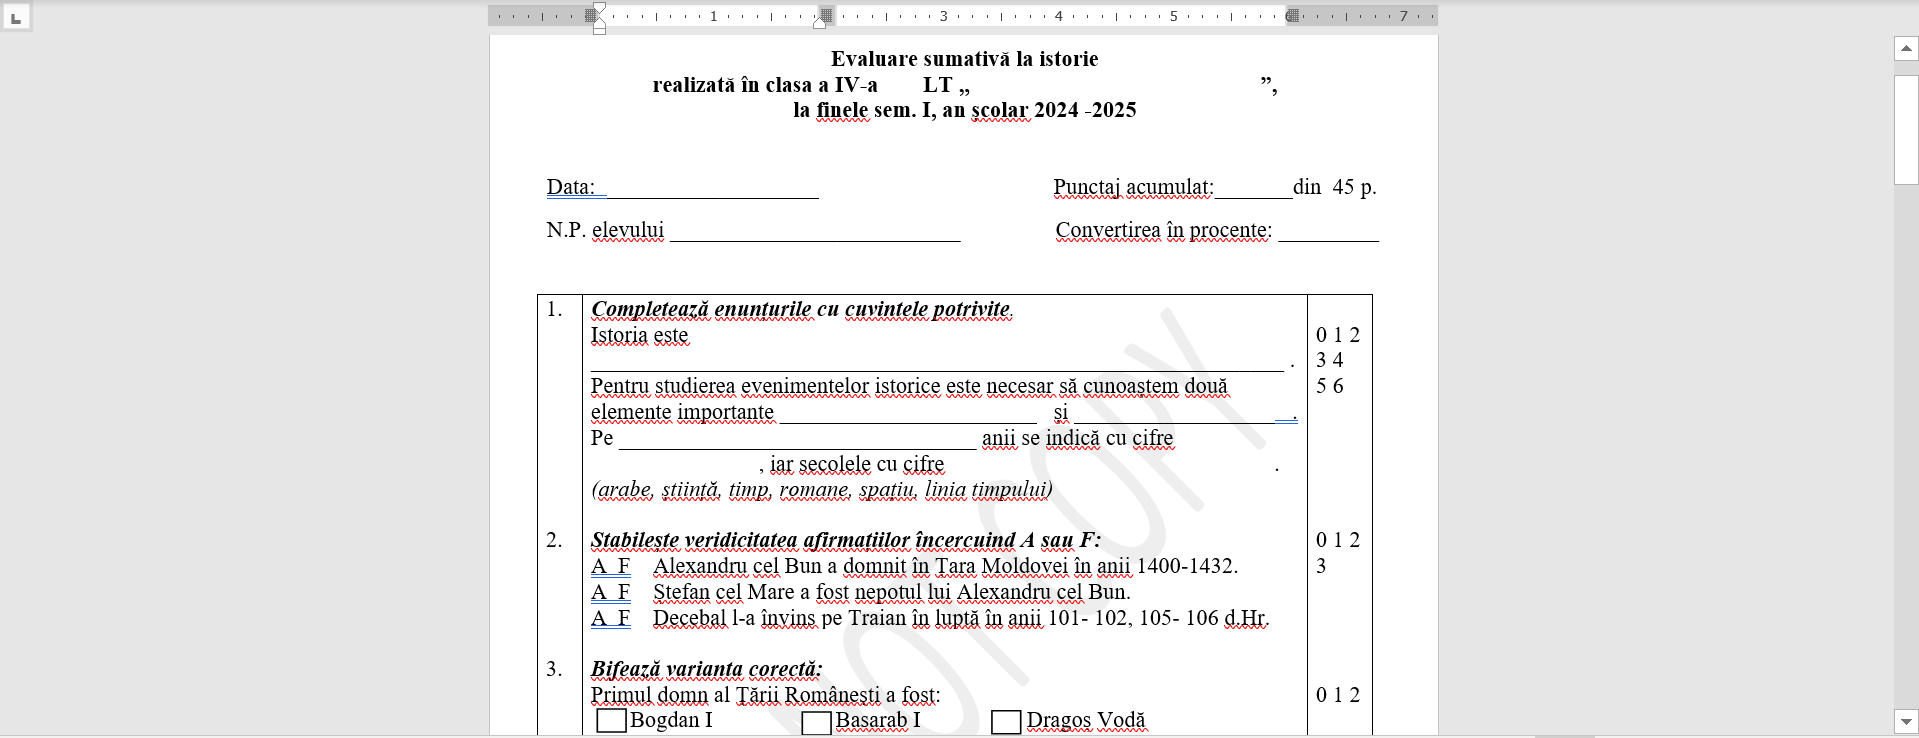Click the blank after 'elemente importante'
The width and height of the screenshot is (1919, 738).
point(908,415)
